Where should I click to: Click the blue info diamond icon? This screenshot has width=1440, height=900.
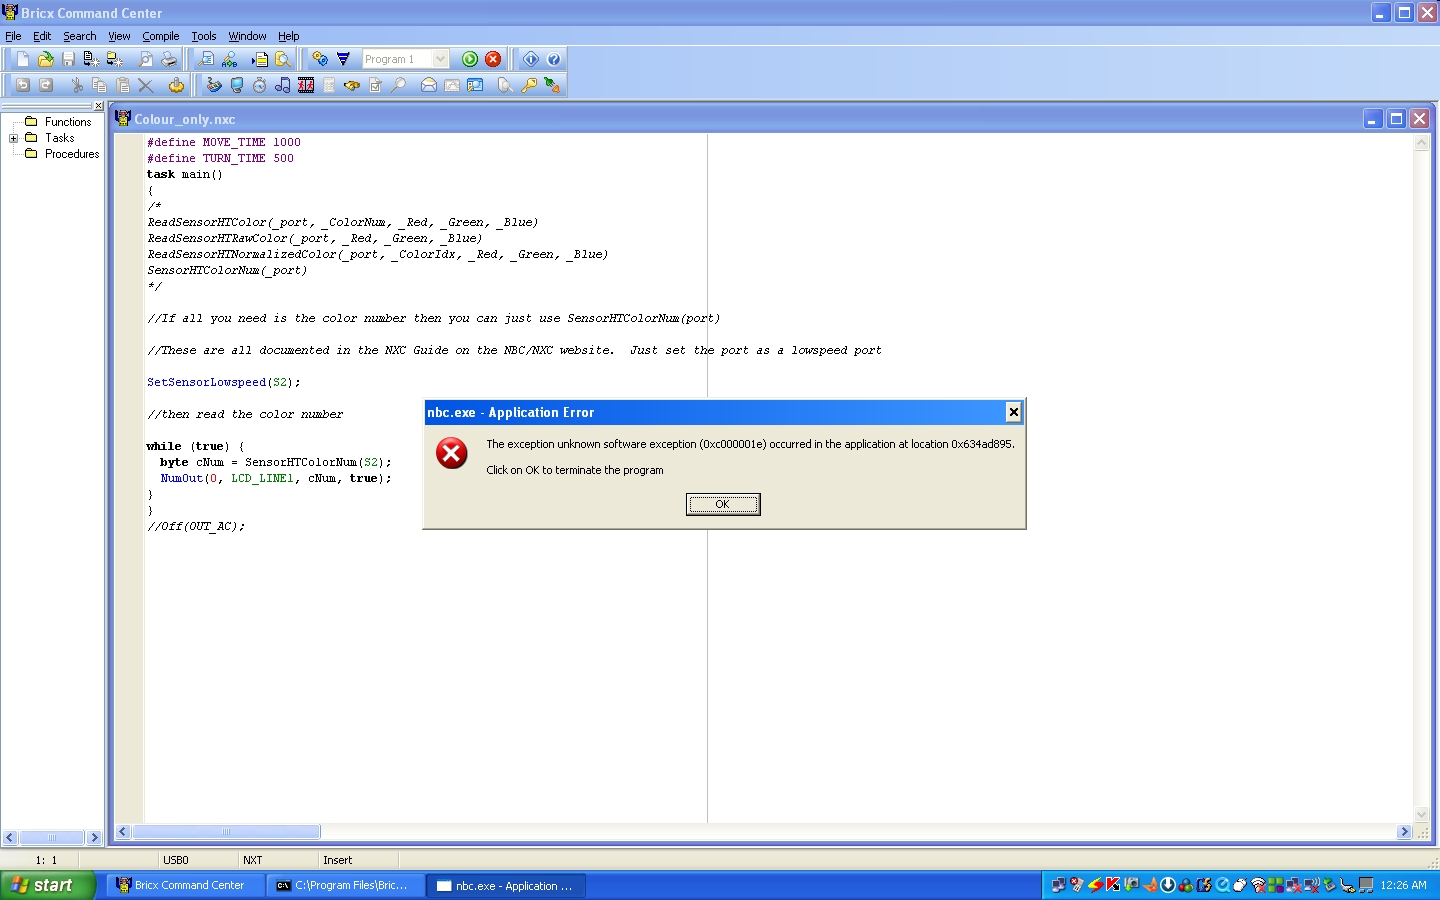point(531,59)
